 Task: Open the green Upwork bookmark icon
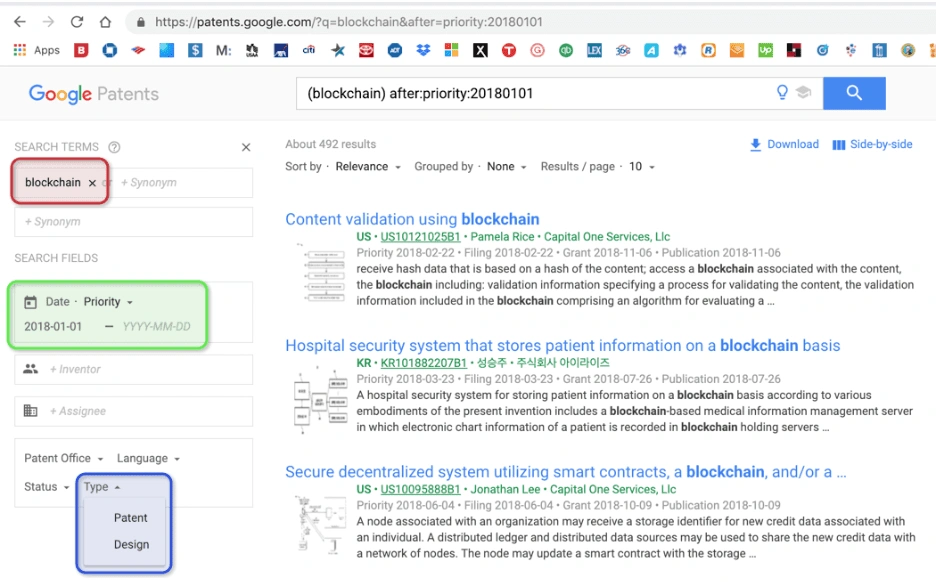coord(765,50)
